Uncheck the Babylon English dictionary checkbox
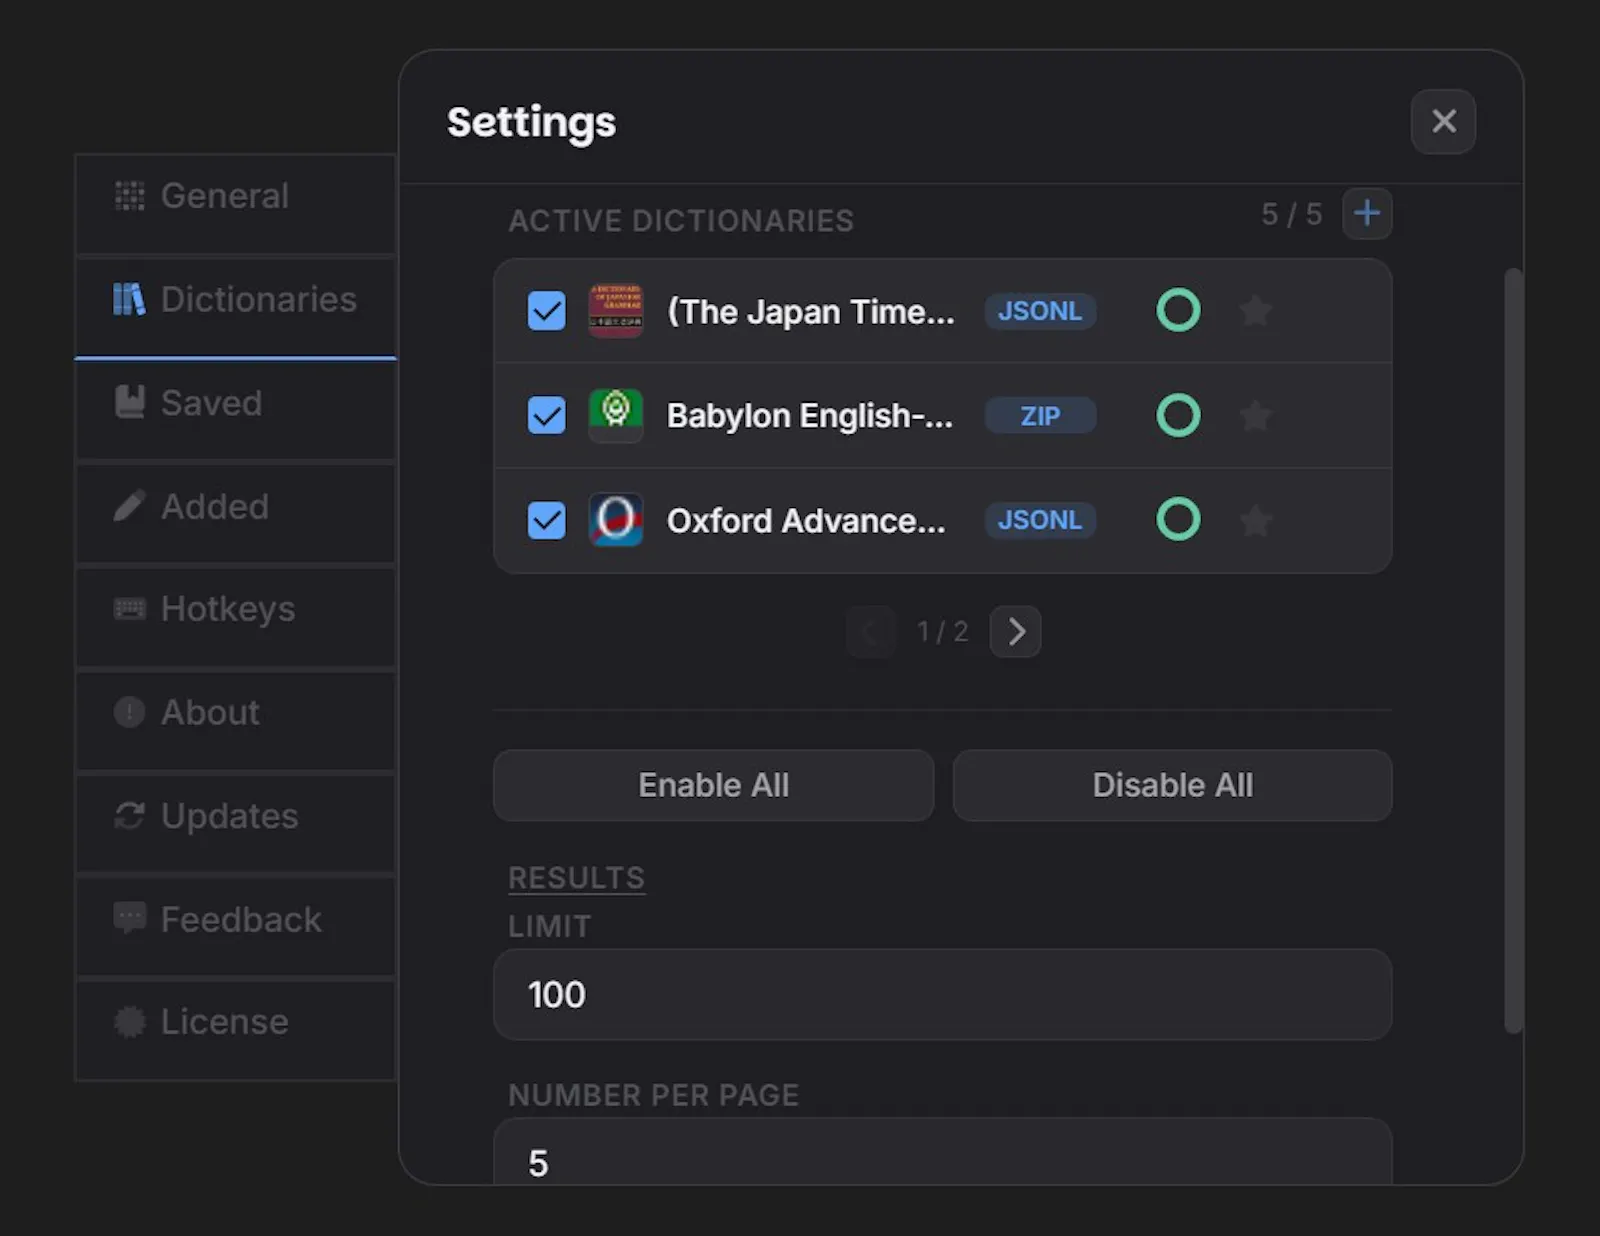This screenshot has width=1600, height=1236. pyautogui.click(x=546, y=415)
